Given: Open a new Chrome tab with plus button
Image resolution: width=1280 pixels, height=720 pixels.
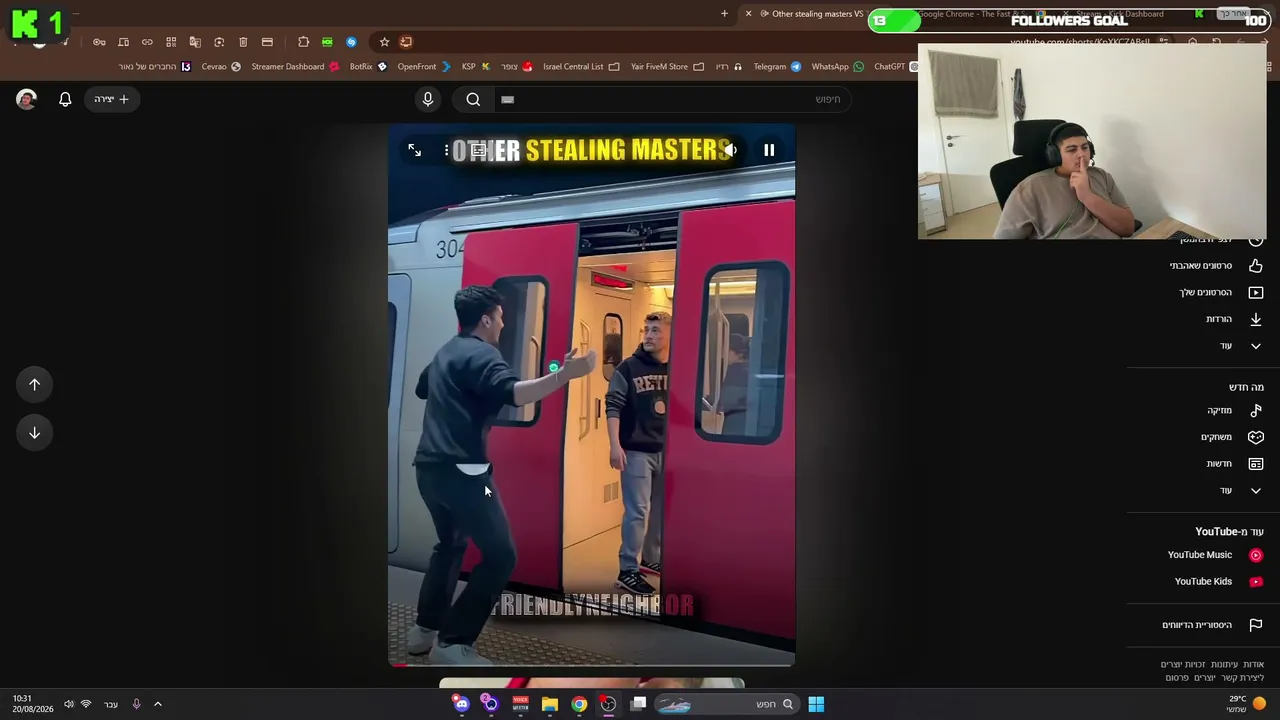Looking at the screenshot, I should (x=724, y=14).
